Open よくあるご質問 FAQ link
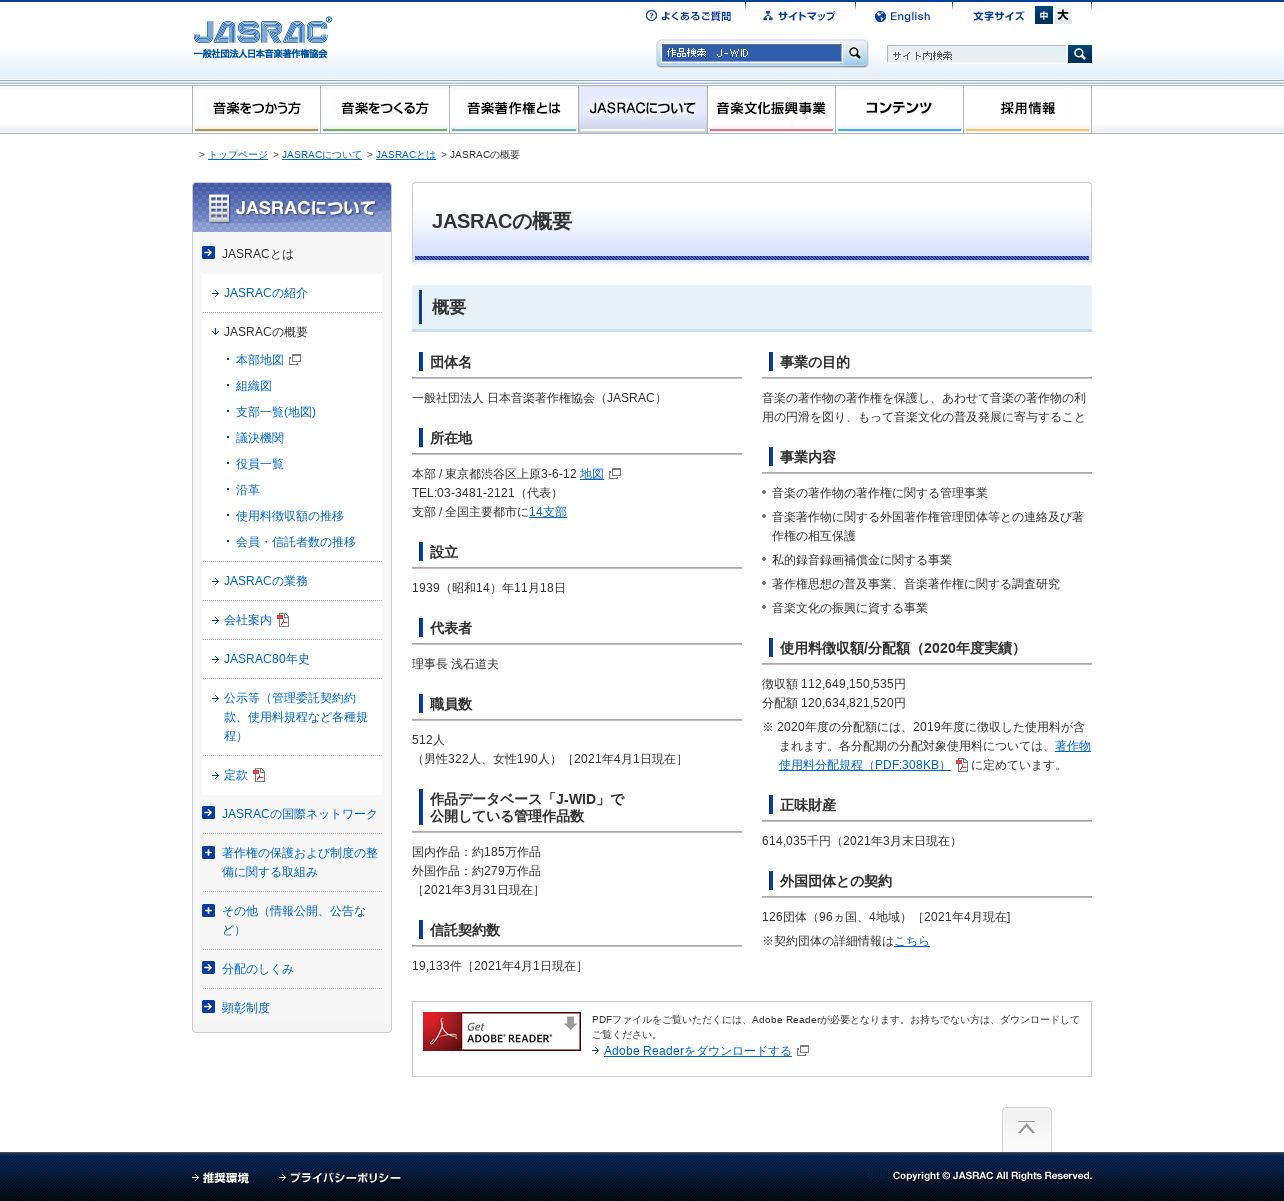This screenshot has height=1201, width=1284. (x=688, y=16)
